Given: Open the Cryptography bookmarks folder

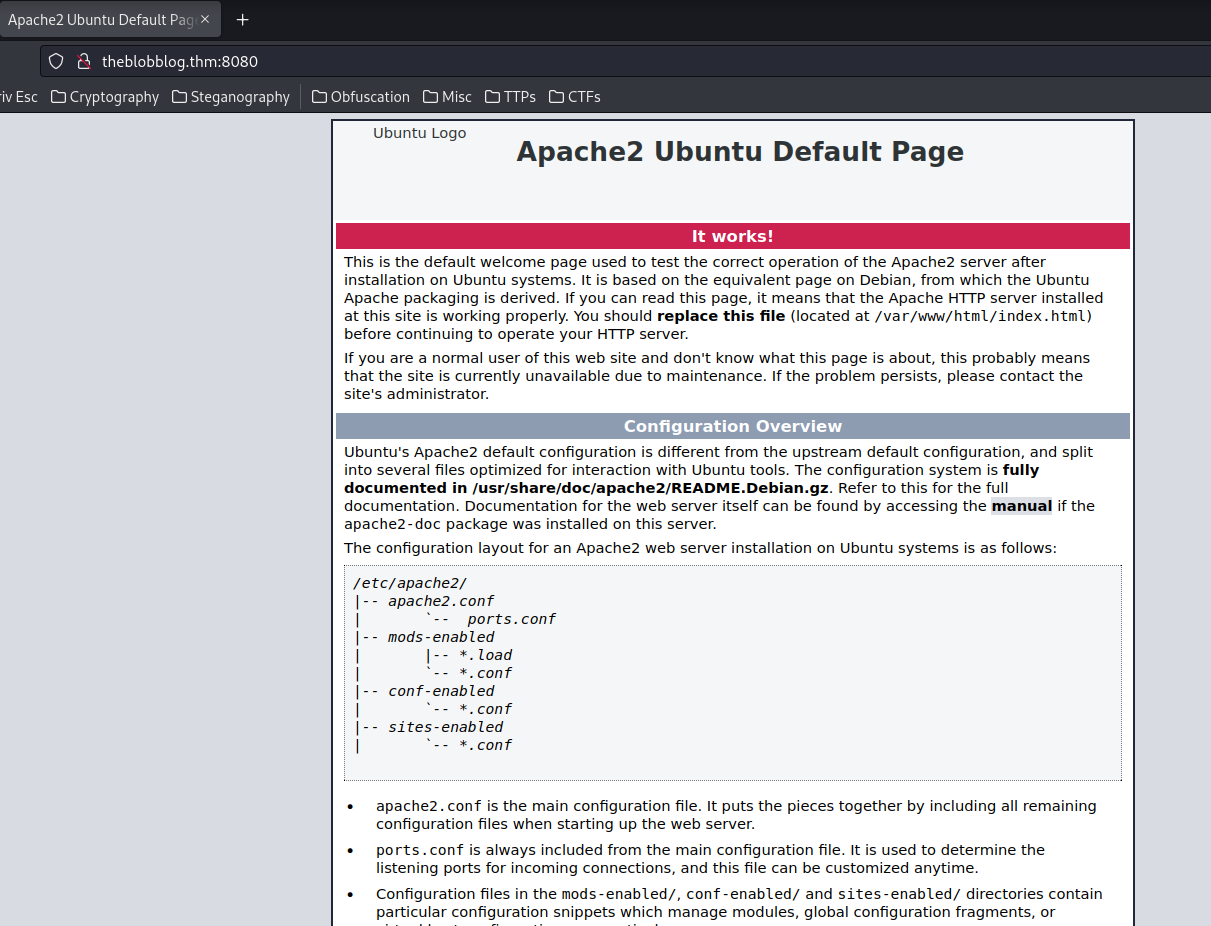Looking at the screenshot, I should (x=105, y=97).
